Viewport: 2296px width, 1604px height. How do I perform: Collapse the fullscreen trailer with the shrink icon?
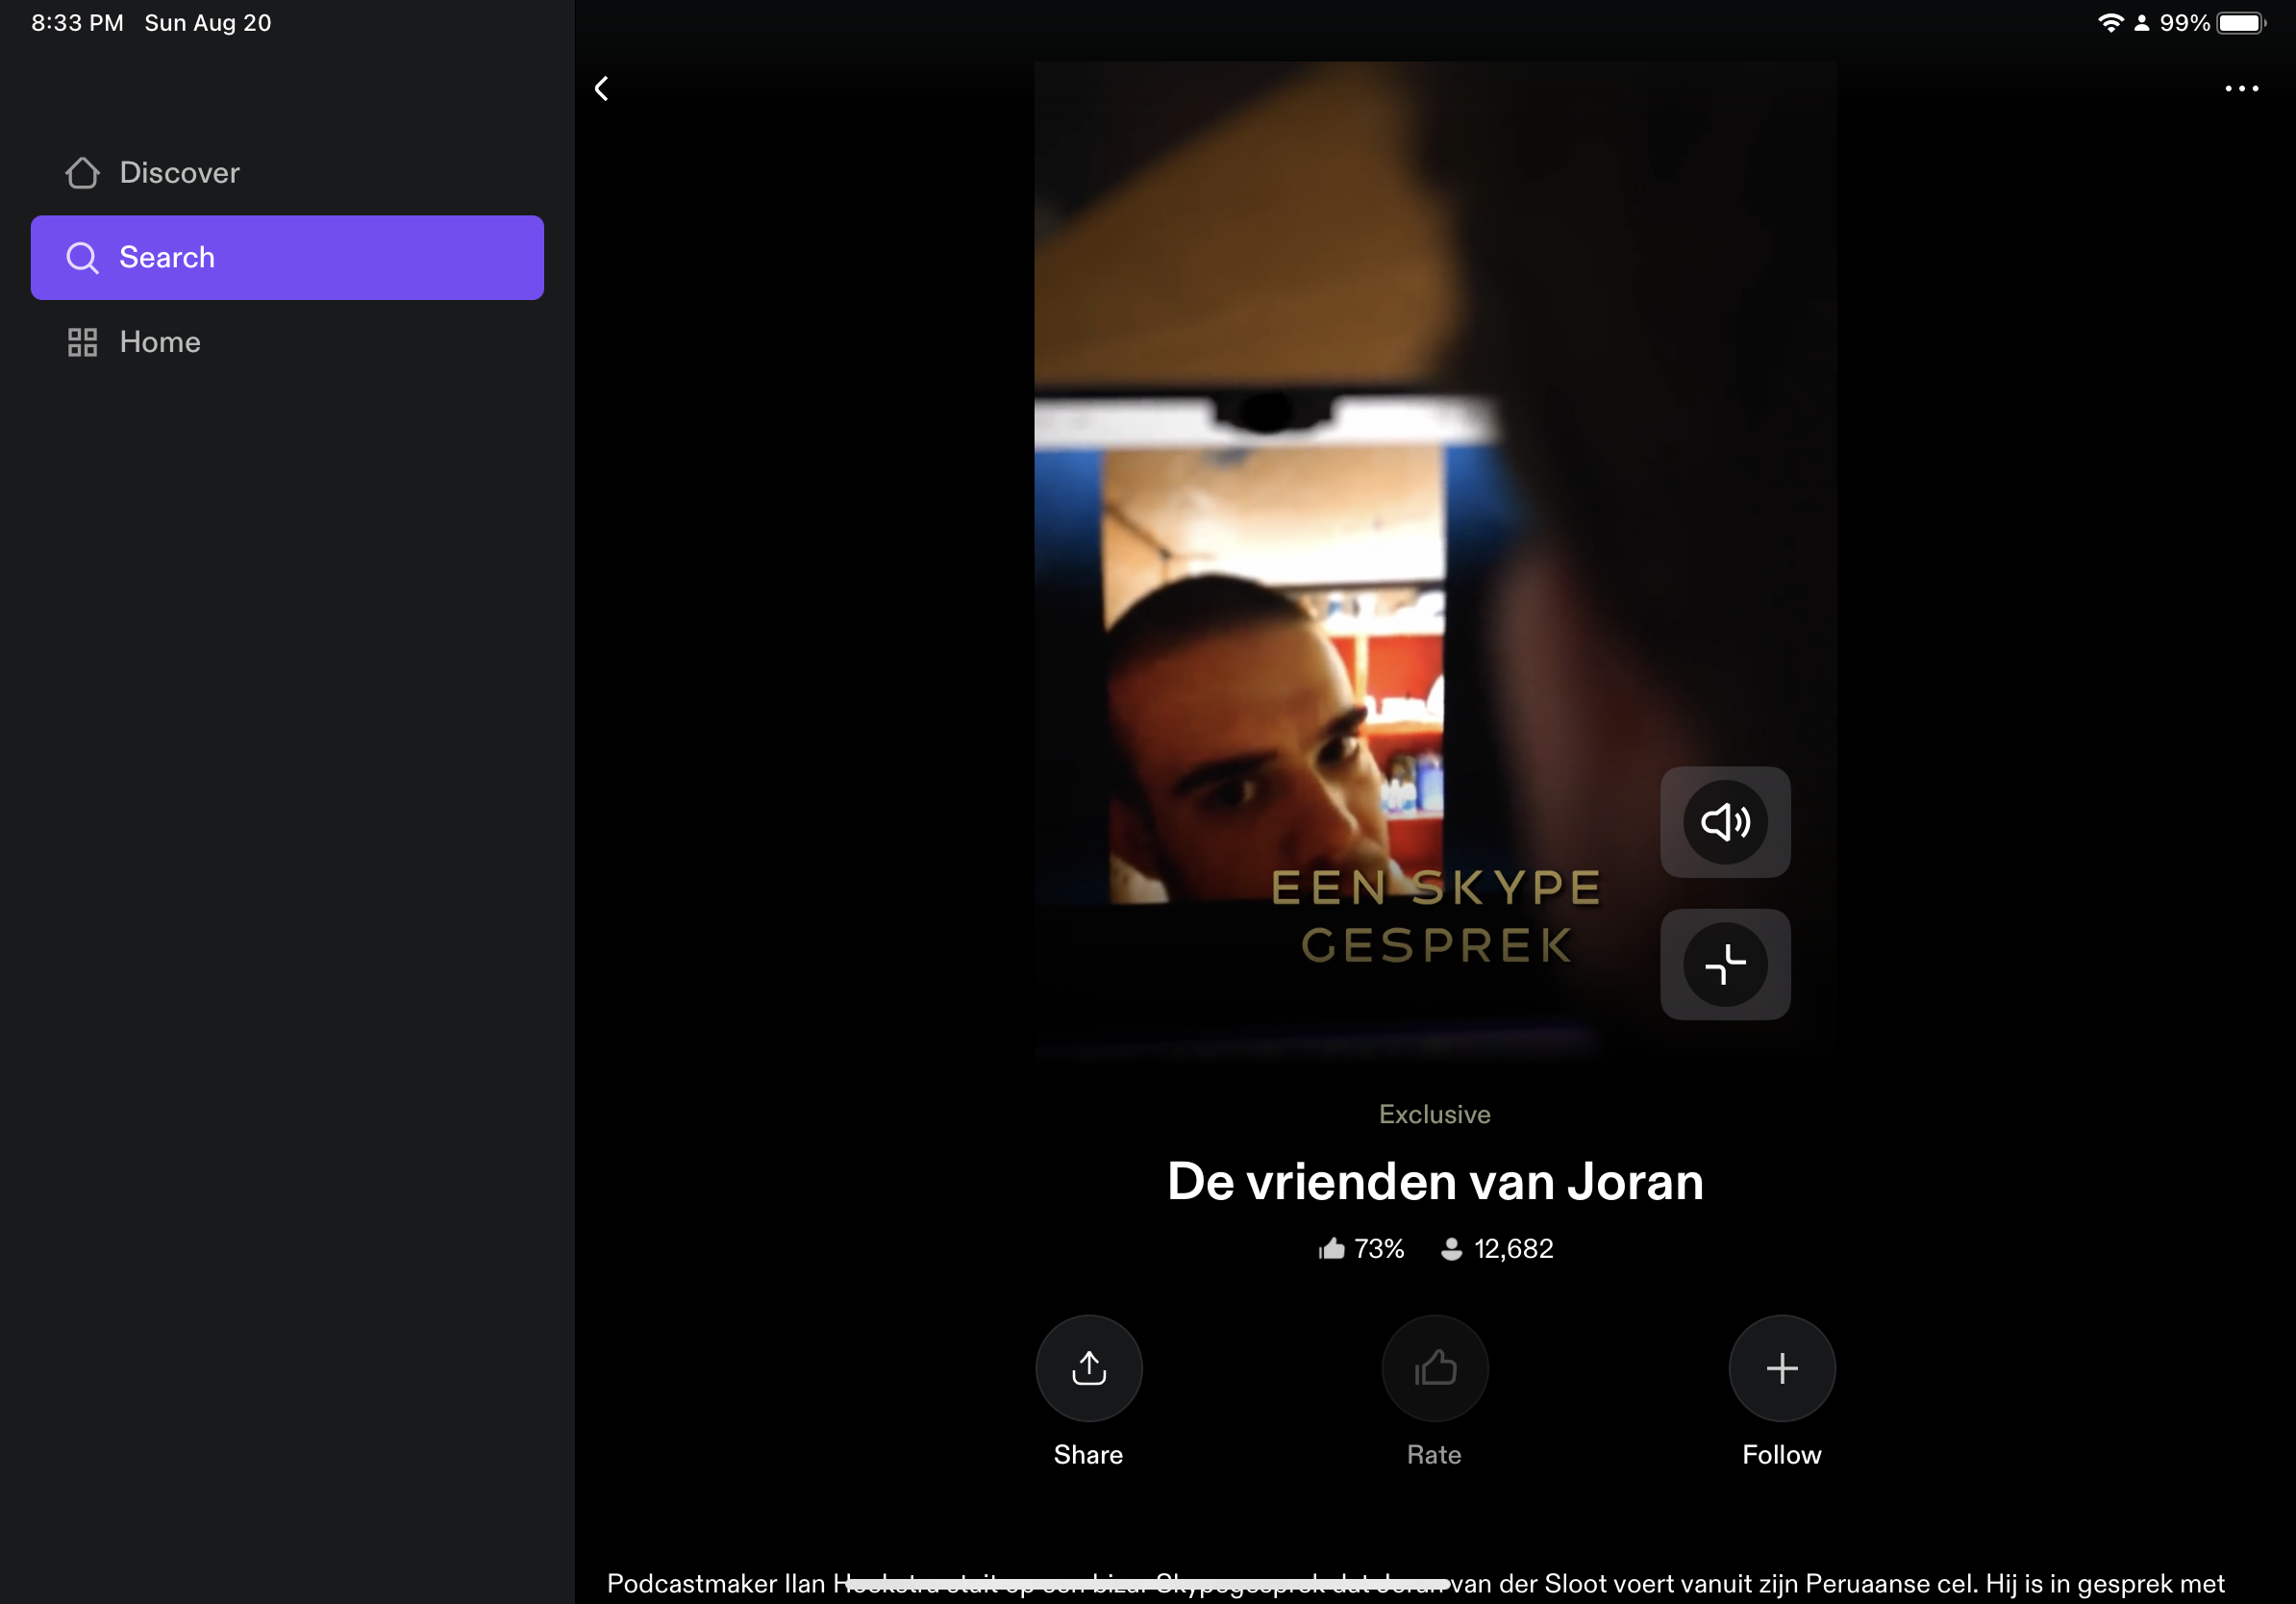click(x=1725, y=964)
